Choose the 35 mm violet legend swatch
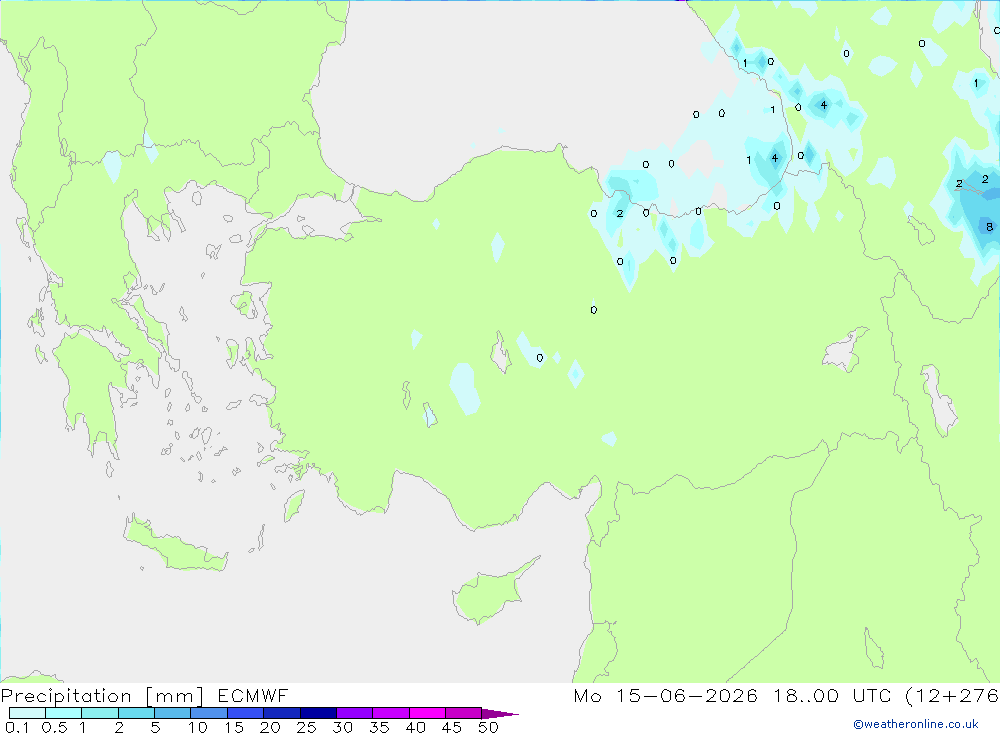Image resolution: width=1000 pixels, height=733 pixels. click(391, 713)
